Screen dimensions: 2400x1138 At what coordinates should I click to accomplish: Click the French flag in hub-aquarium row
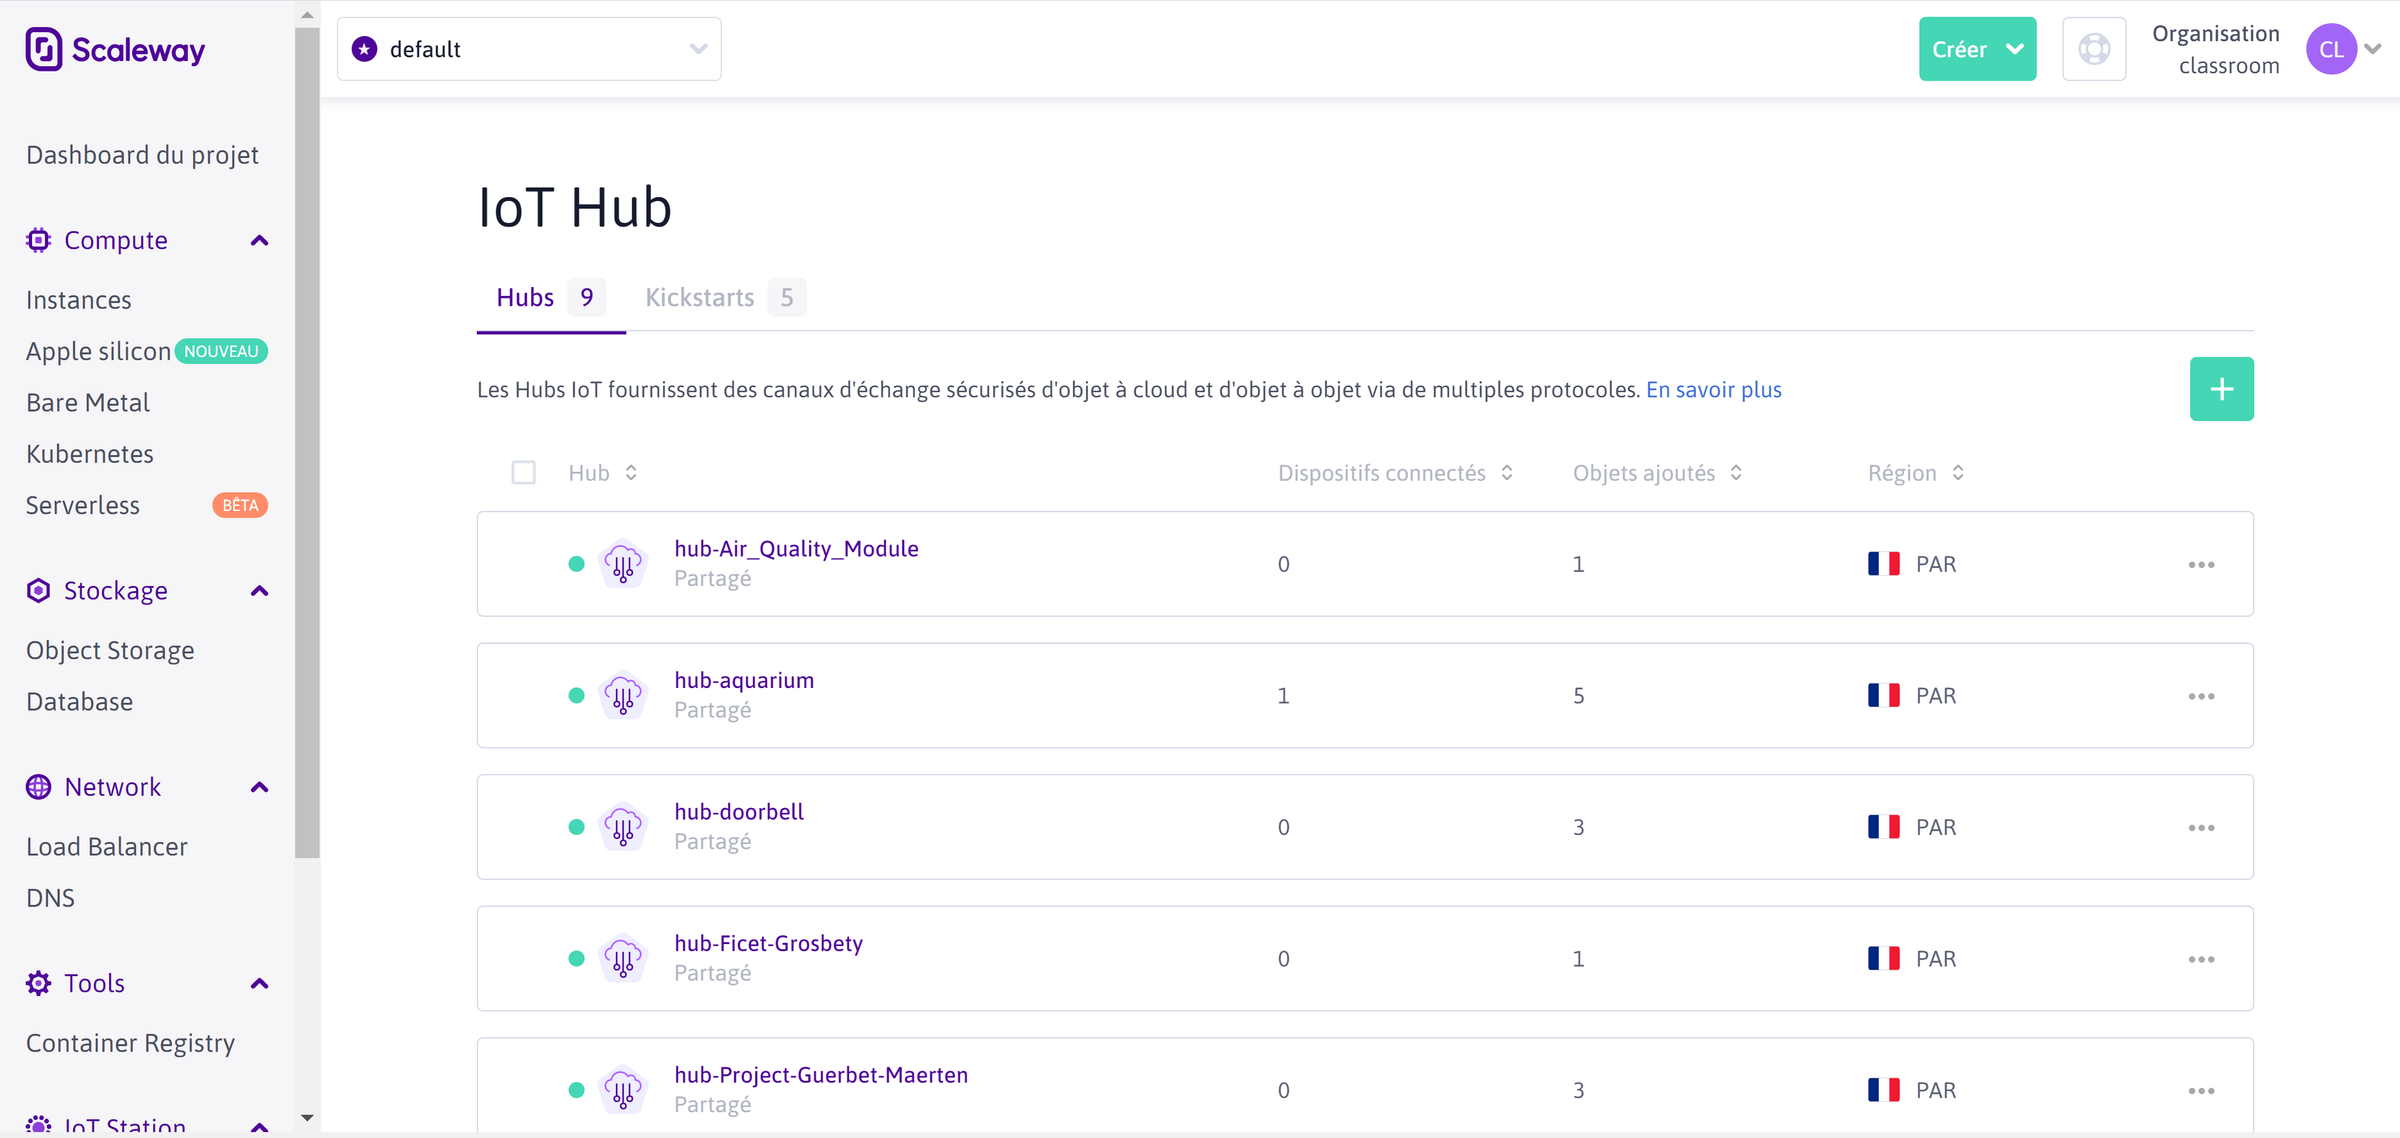point(1884,695)
